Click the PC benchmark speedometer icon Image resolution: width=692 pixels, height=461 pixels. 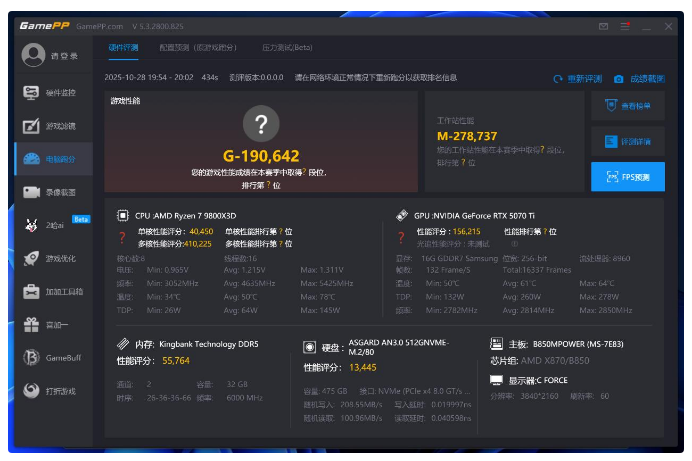(31, 159)
